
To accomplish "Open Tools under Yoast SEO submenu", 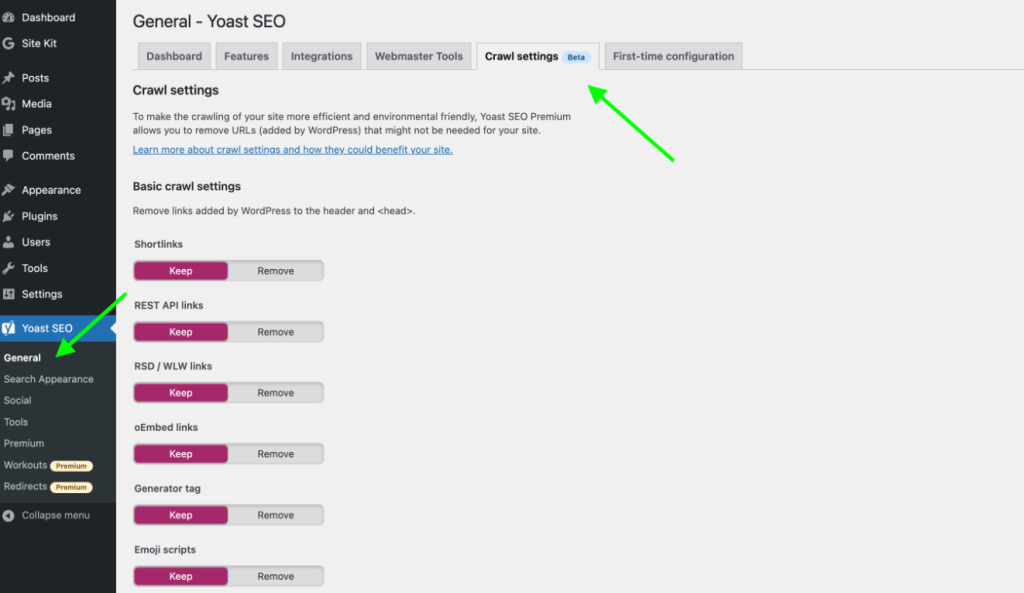I will pyautogui.click(x=16, y=422).
